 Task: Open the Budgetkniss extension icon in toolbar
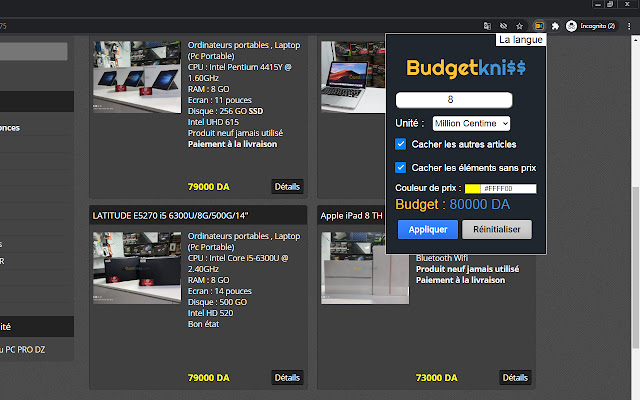click(539, 26)
